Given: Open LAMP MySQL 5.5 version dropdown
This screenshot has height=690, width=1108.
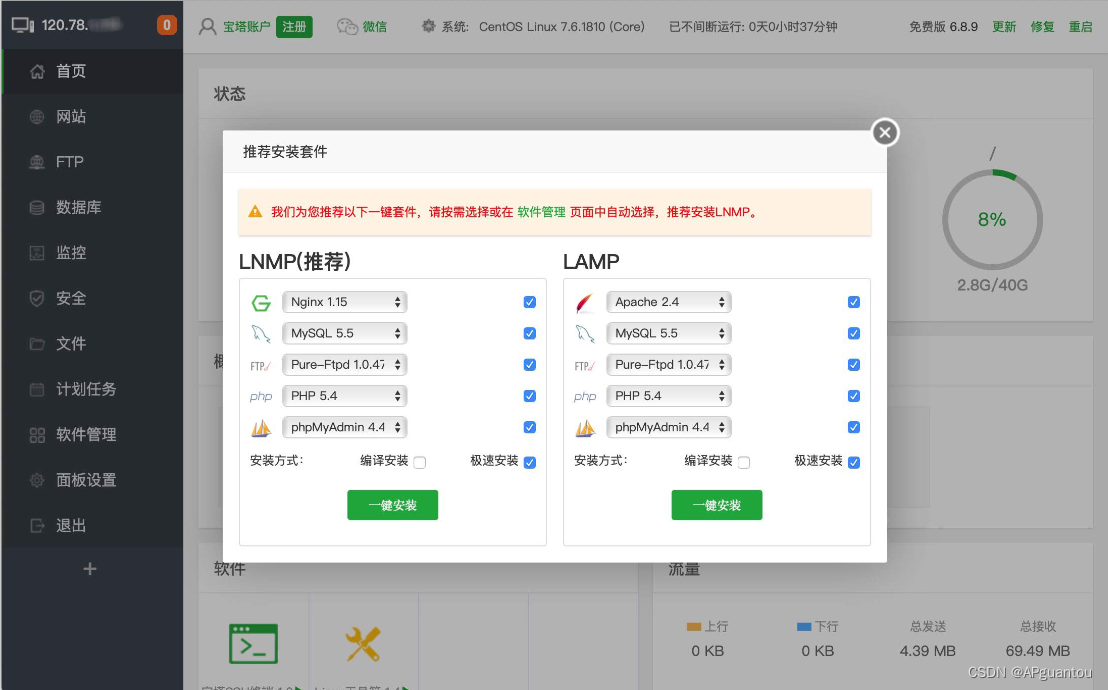Looking at the screenshot, I should [668, 333].
